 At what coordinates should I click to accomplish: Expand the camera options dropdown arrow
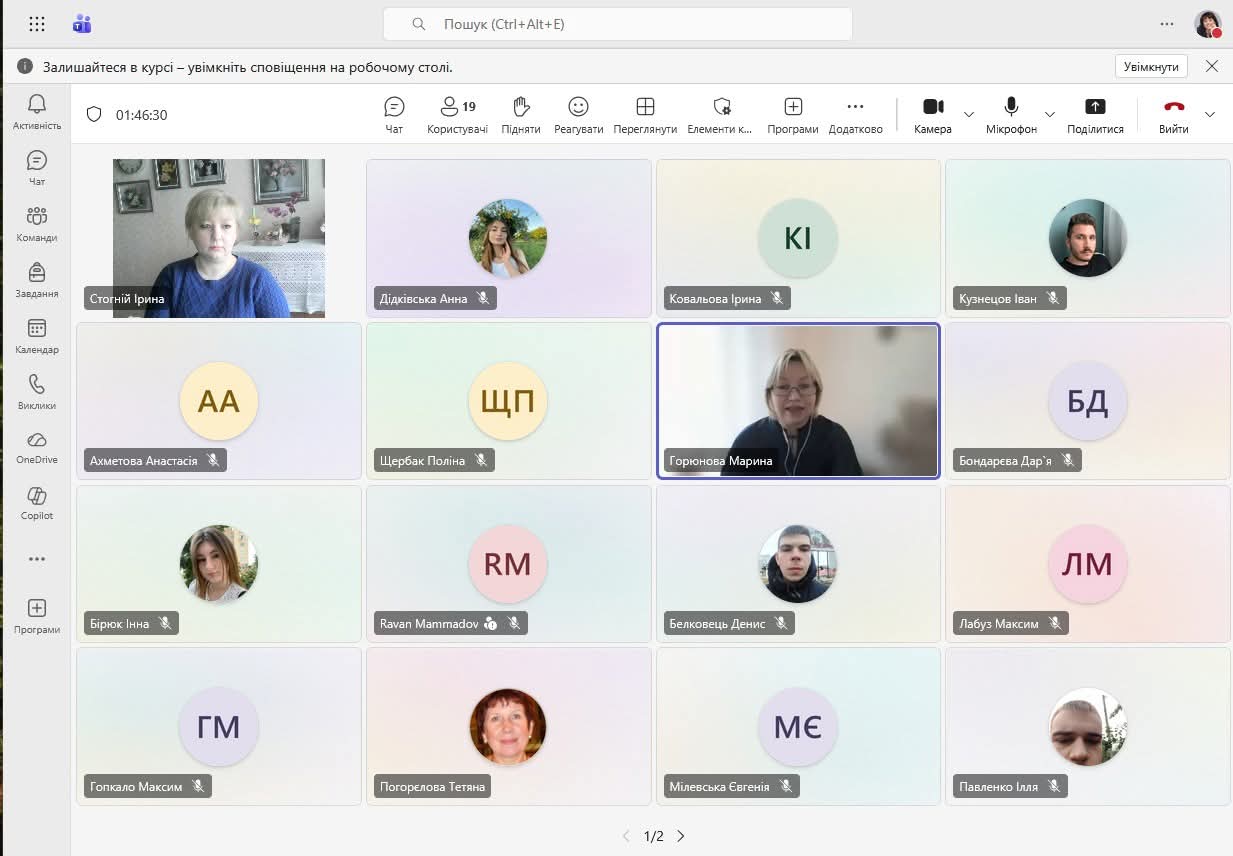click(969, 114)
